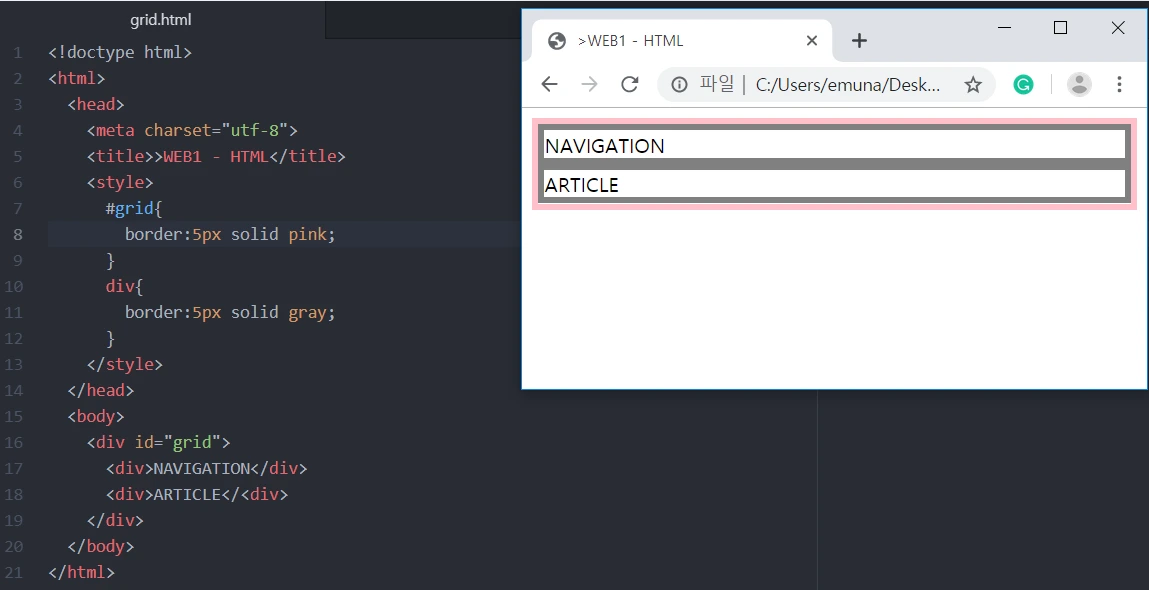
Task: Click the address bar showing C:/Users/emuna/Desk...
Action: (827, 84)
